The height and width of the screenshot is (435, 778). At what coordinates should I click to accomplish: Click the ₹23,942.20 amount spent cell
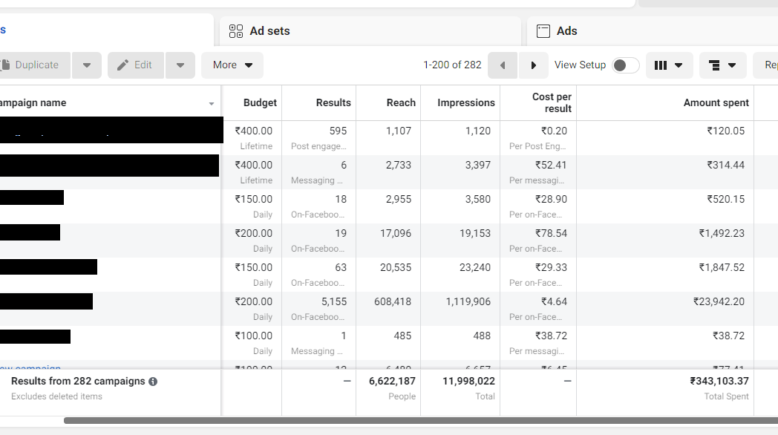719,302
